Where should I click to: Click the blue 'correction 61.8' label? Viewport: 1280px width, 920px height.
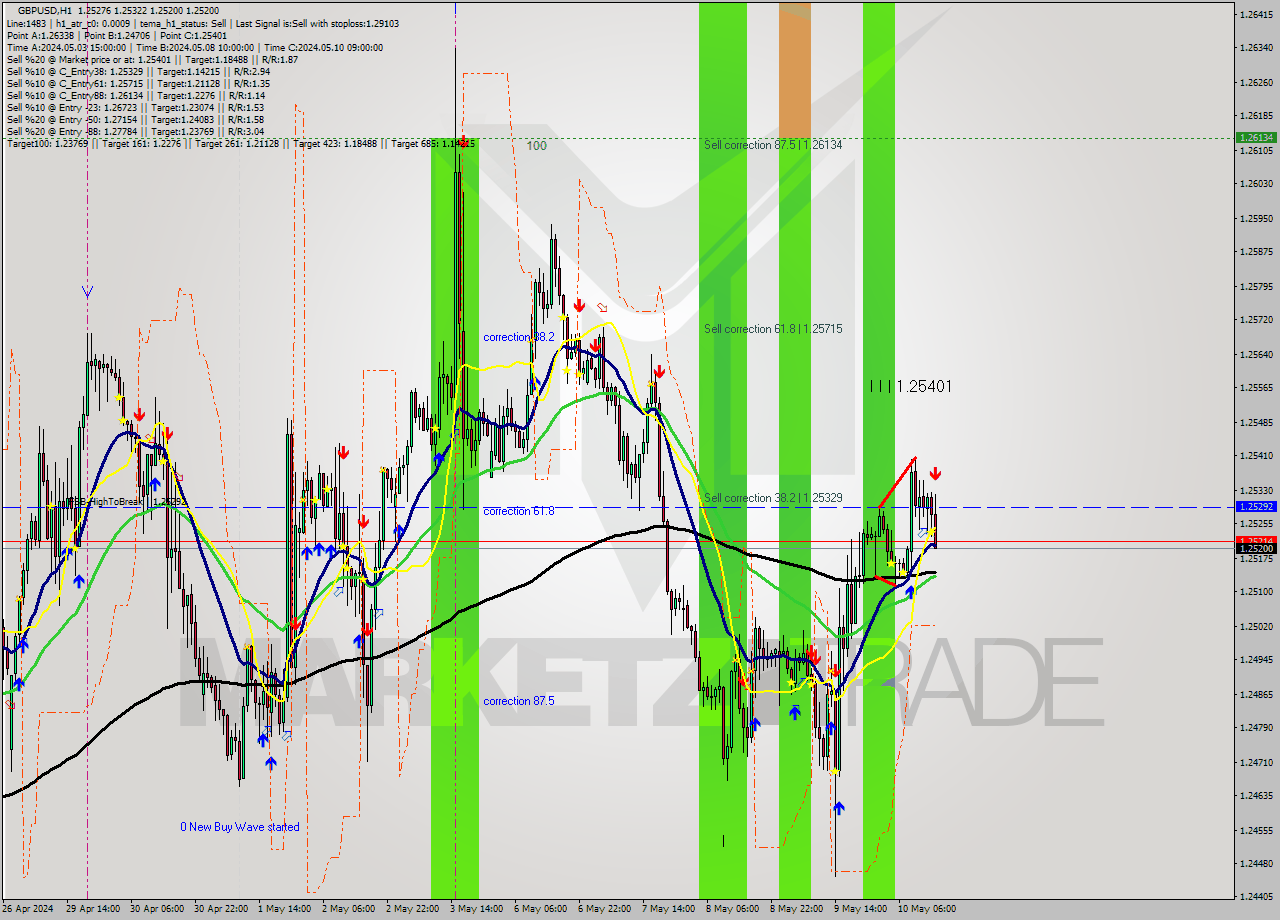tap(519, 511)
